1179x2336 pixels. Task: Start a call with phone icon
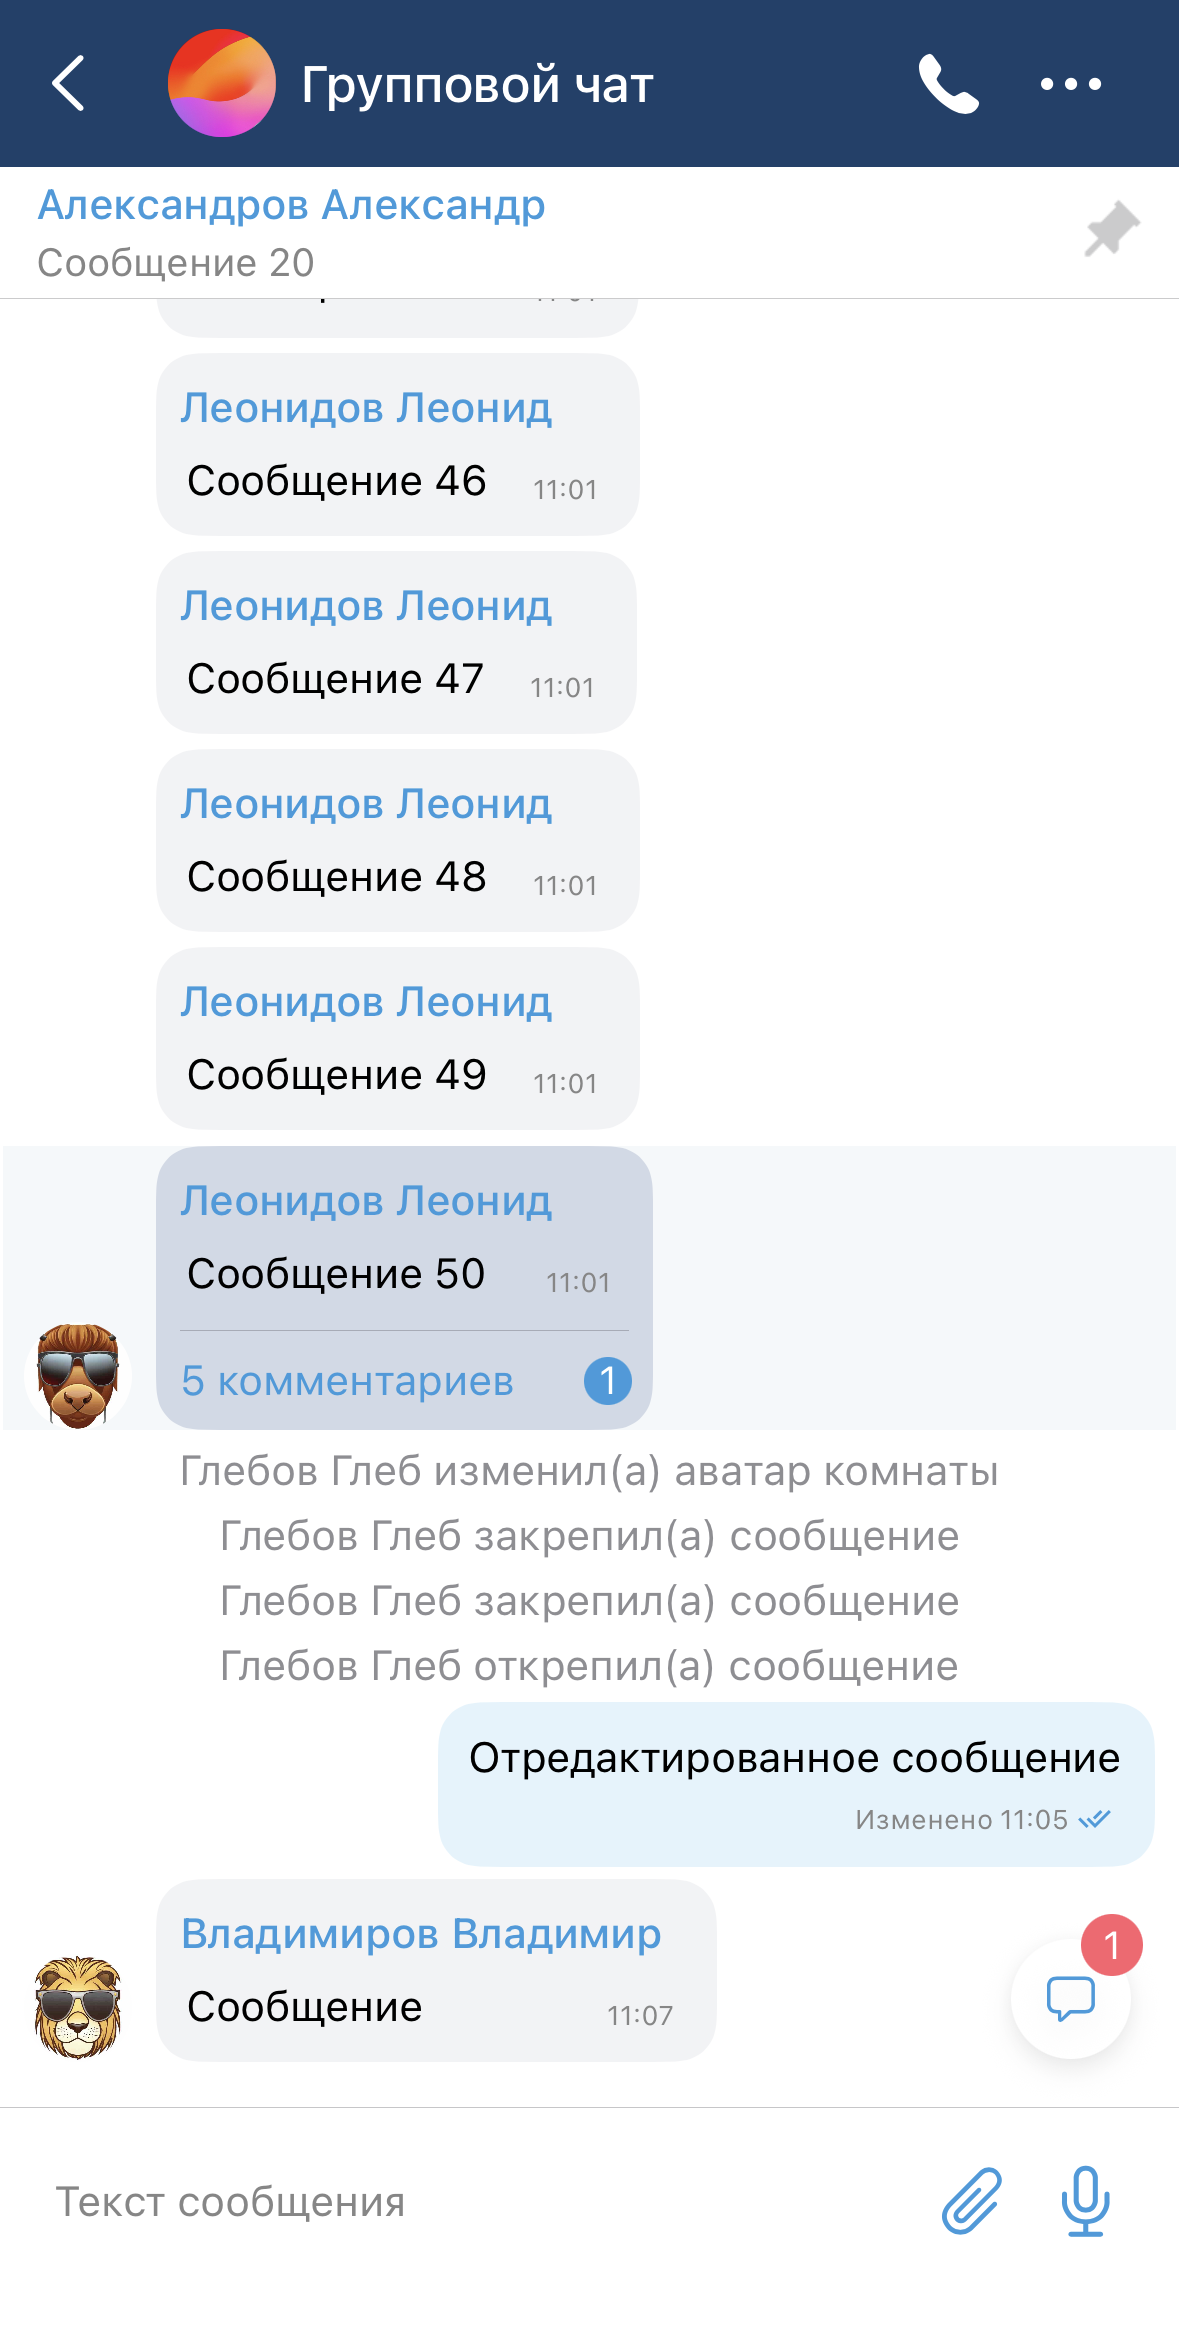tap(947, 84)
